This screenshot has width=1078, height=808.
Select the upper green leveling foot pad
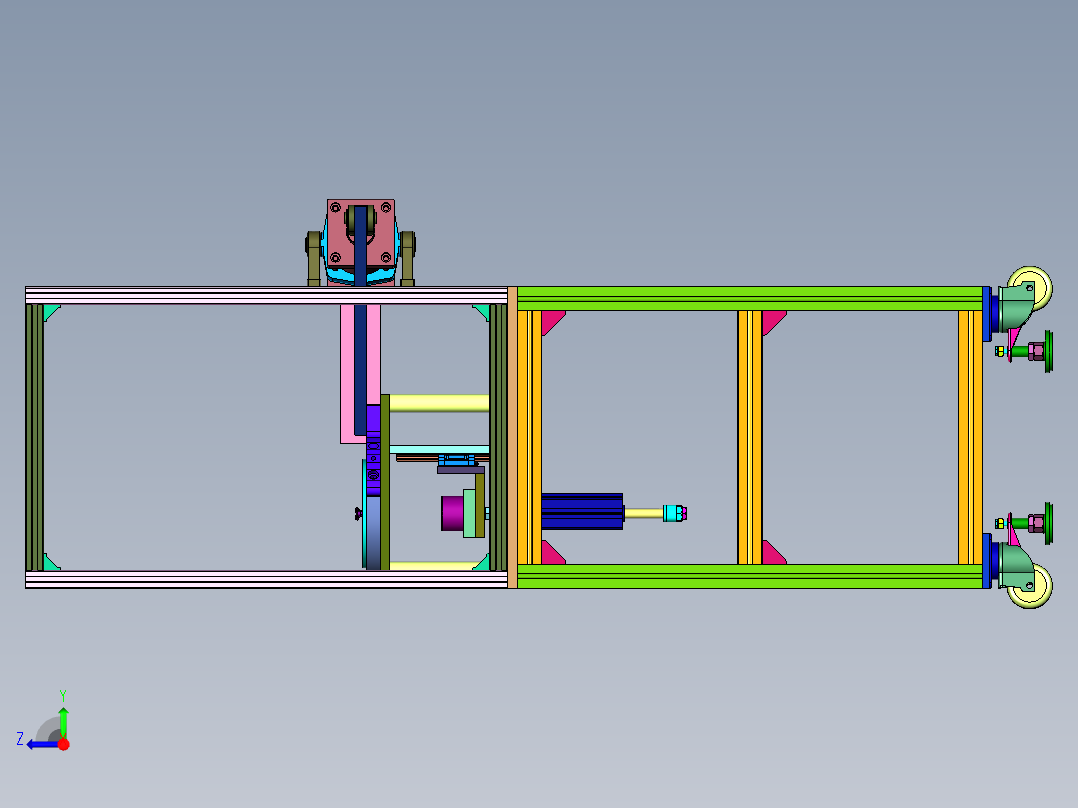tap(1048, 351)
